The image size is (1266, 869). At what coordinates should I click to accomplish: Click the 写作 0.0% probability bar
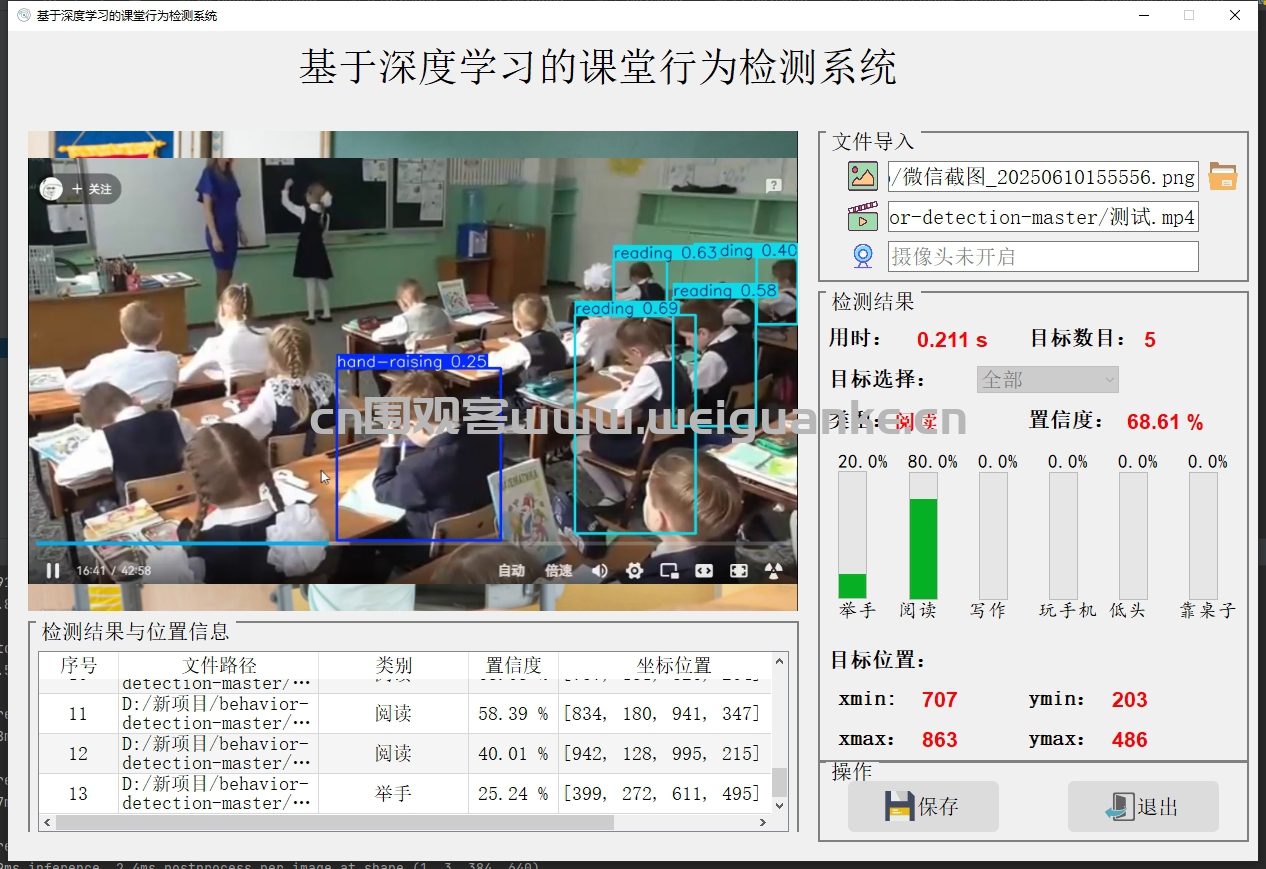point(993,535)
